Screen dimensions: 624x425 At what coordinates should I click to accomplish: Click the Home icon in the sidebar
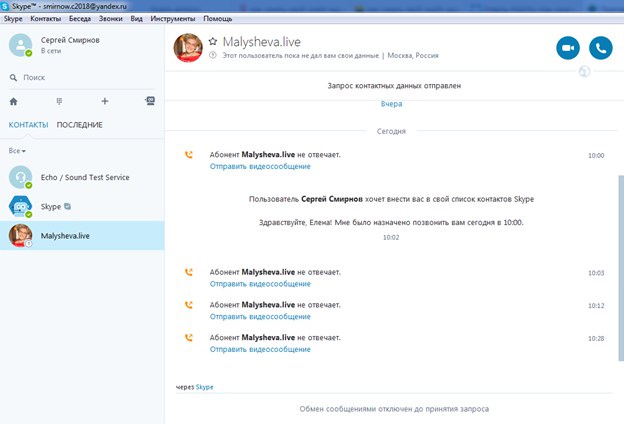pyautogui.click(x=13, y=101)
